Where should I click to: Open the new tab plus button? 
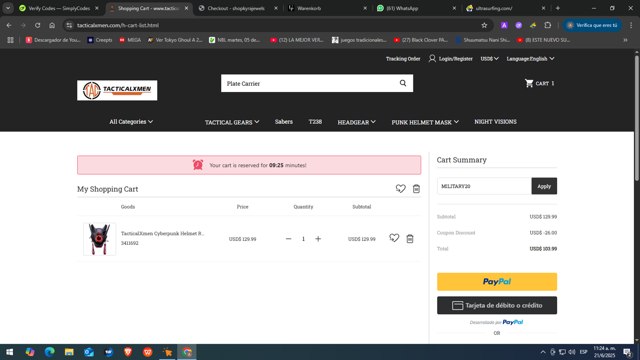(x=558, y=8)
